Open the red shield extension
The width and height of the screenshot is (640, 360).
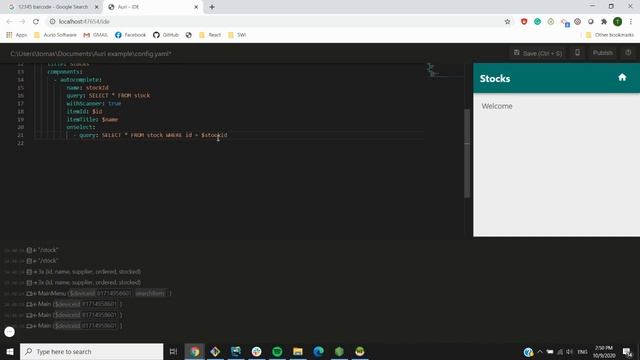524,22
